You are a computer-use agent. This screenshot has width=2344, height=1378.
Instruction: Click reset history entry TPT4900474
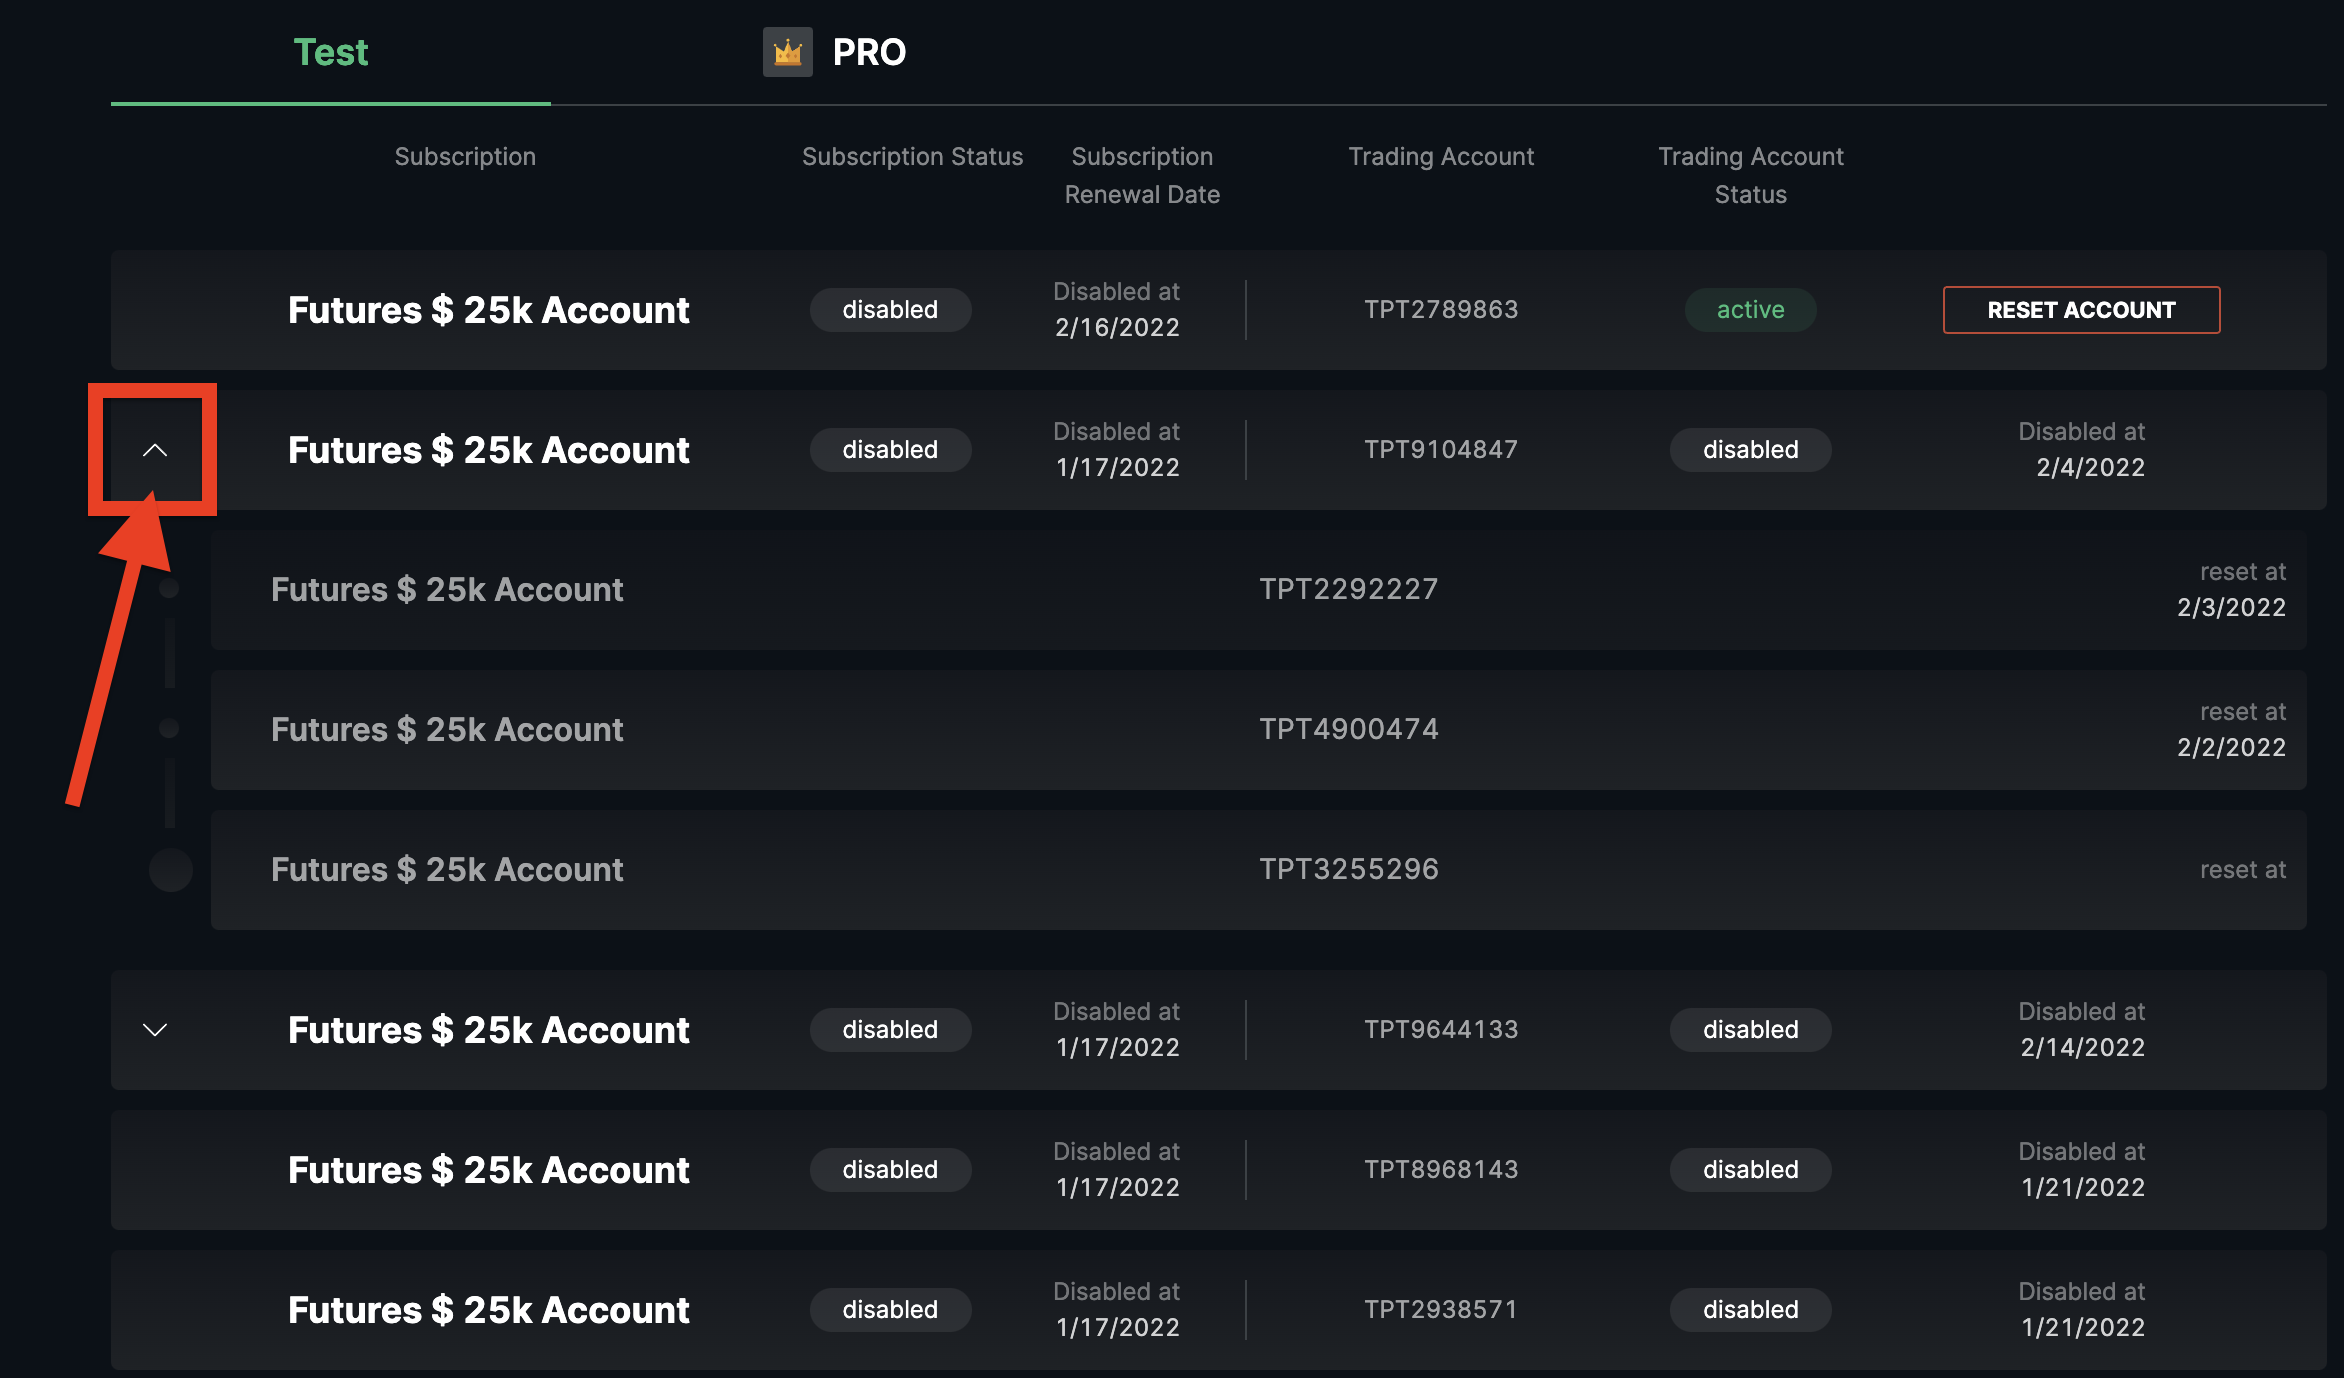[x=1348, y=729]
